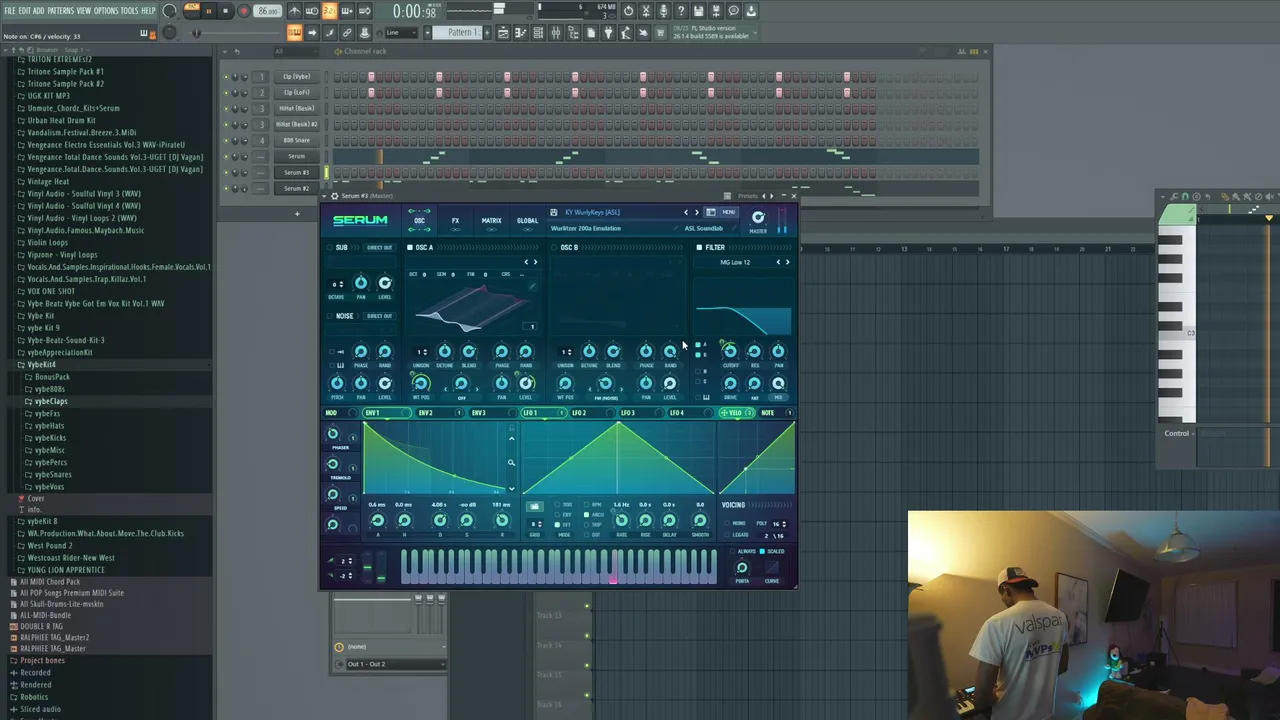Click the Serum logo
This screenshot has width=1280, height=720.
[x=360, y=220]
